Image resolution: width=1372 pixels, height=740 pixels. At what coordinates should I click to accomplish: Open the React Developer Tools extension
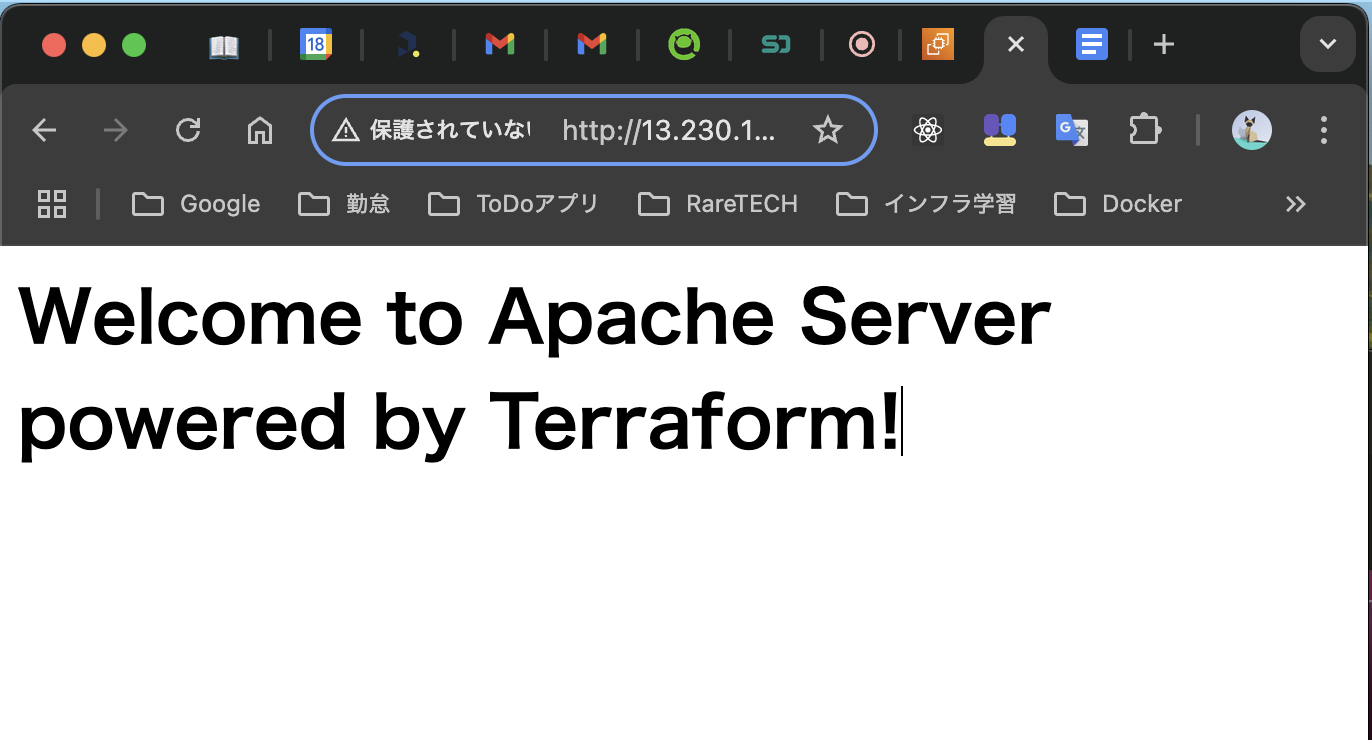click(929, 130)
